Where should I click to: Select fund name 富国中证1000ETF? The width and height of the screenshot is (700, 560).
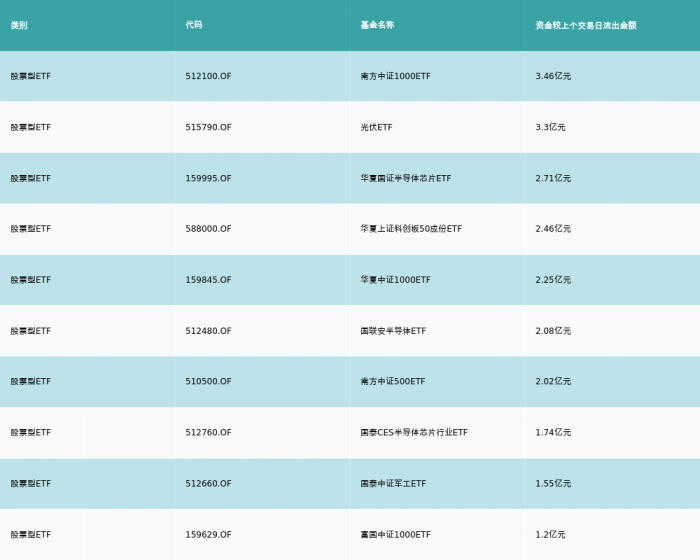pyautogui.click(x=396, y=535)
